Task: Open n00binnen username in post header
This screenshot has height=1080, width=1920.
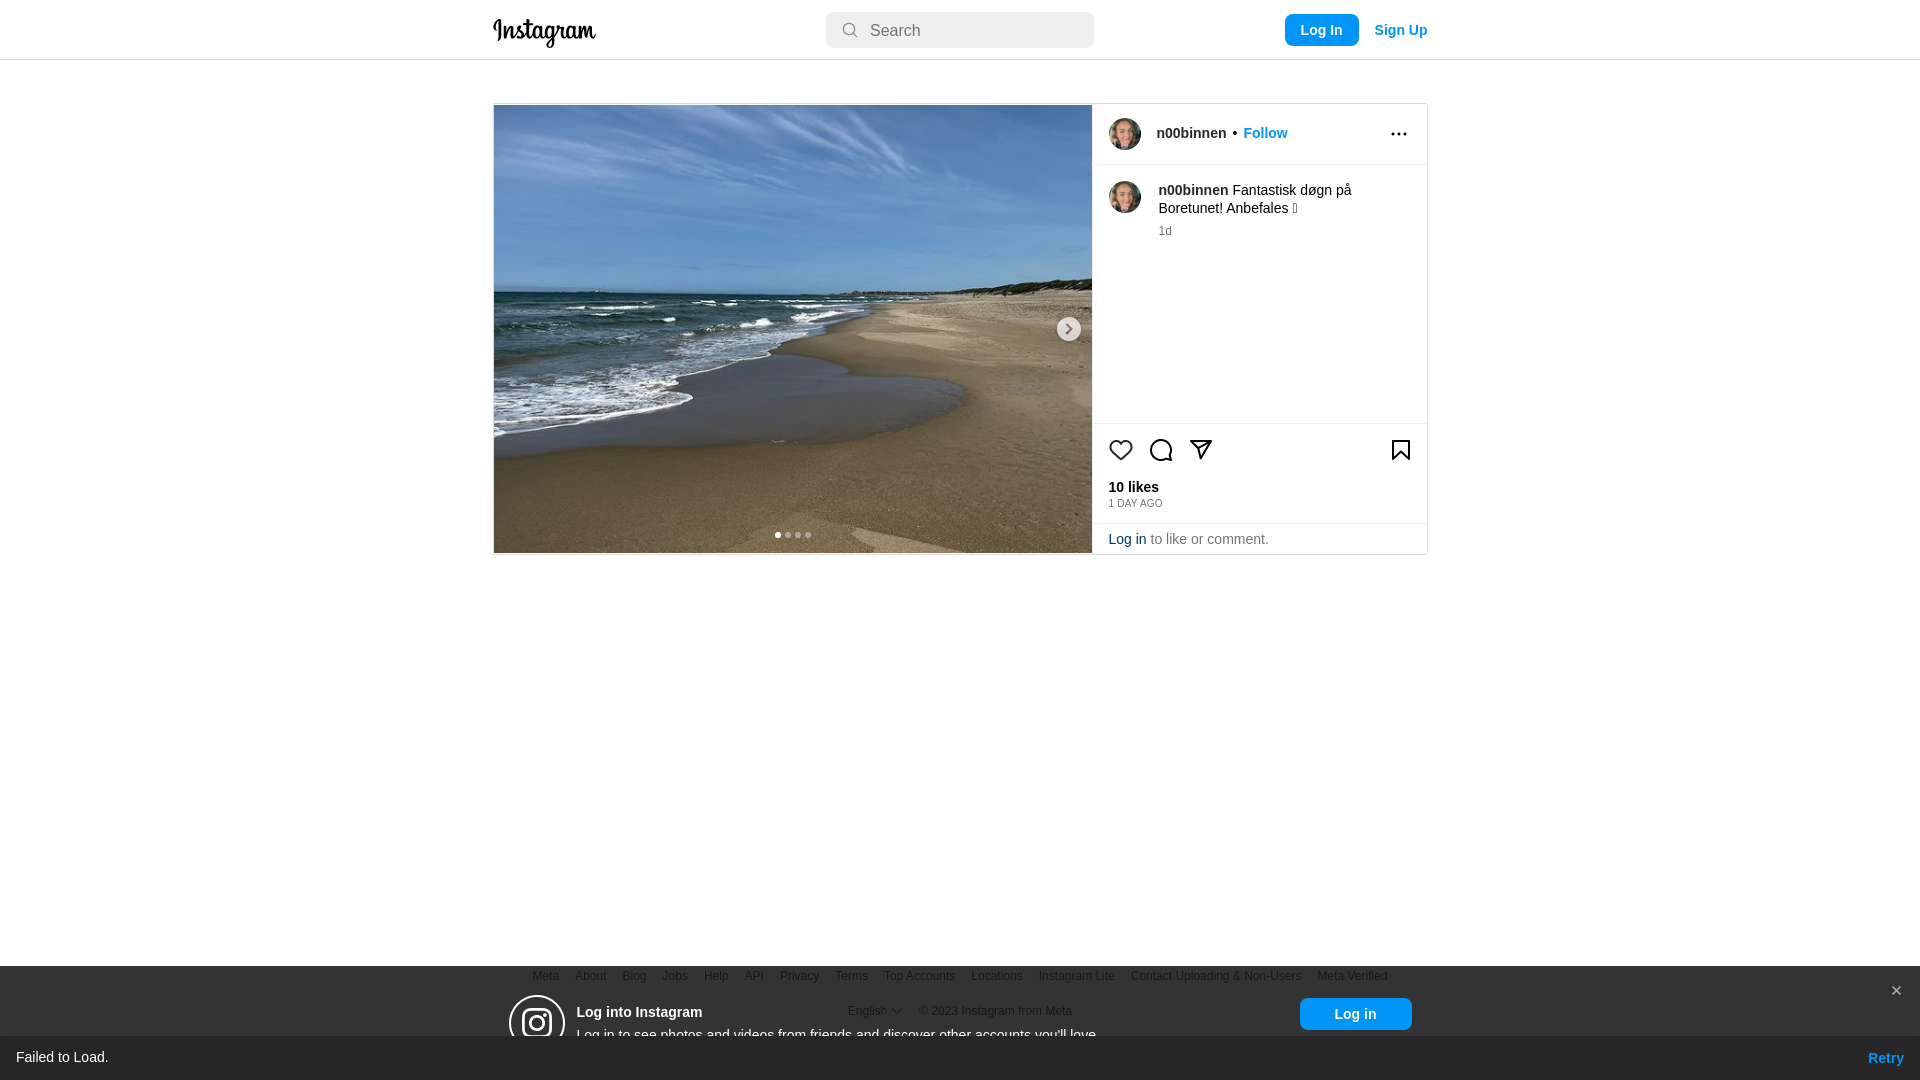Action: 1191,133
